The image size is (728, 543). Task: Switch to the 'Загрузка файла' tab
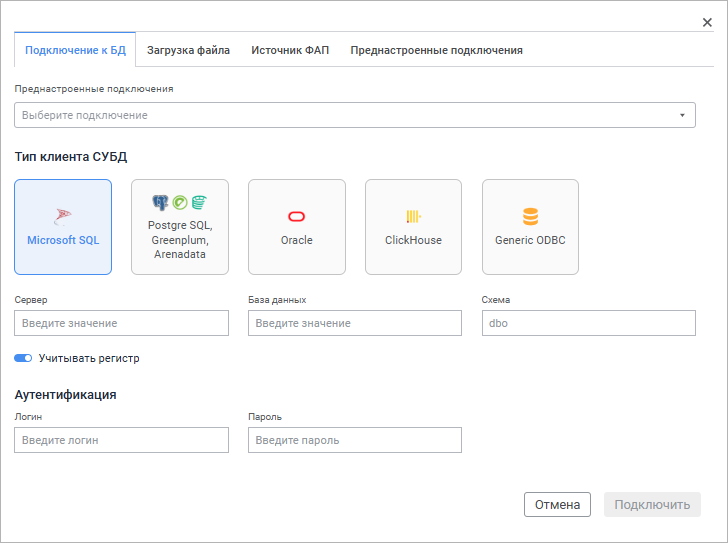[188, 50]
